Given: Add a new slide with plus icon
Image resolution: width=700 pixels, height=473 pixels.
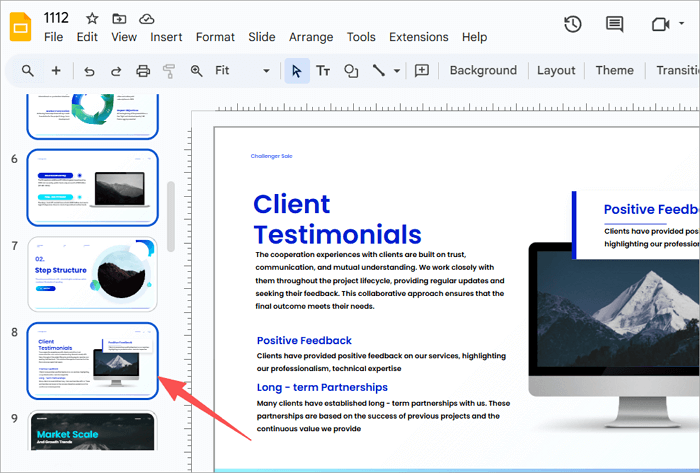Looking at the screenshot, I should pyautogui.click(x=56, y=71).
